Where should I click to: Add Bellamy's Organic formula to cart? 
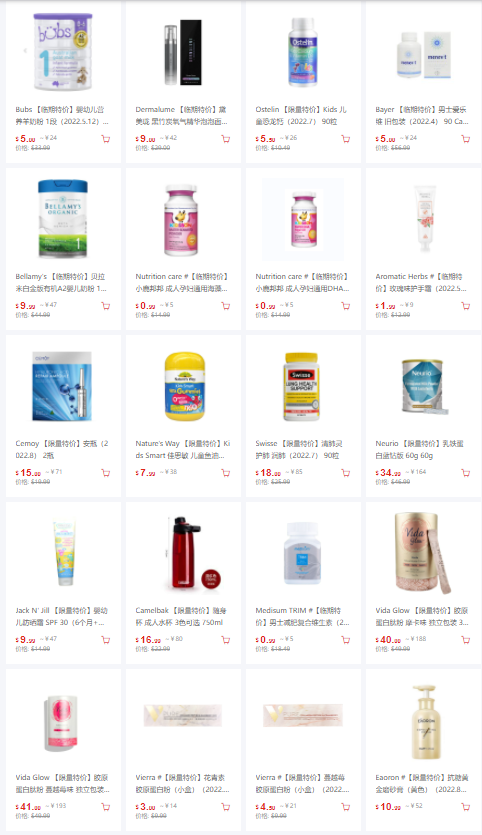pyautogui.click(x=105, y=306)
